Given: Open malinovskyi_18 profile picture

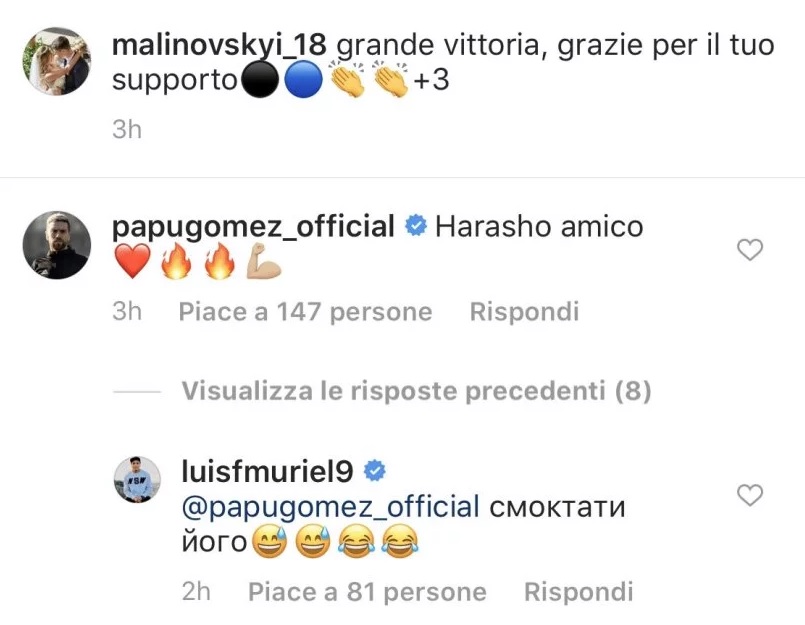Looking at the screenshot, I should 57,61.
